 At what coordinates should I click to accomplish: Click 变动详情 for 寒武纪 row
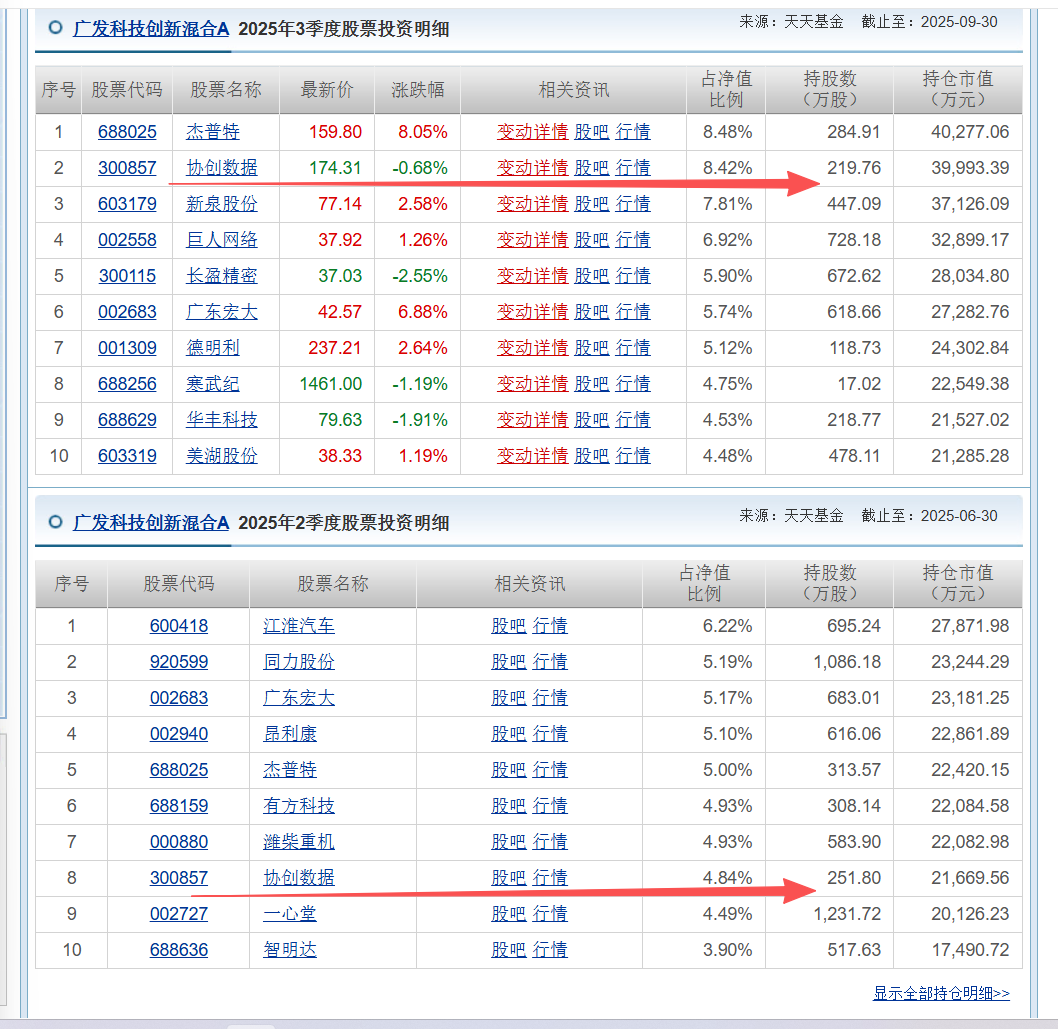(x=532, y=384)
